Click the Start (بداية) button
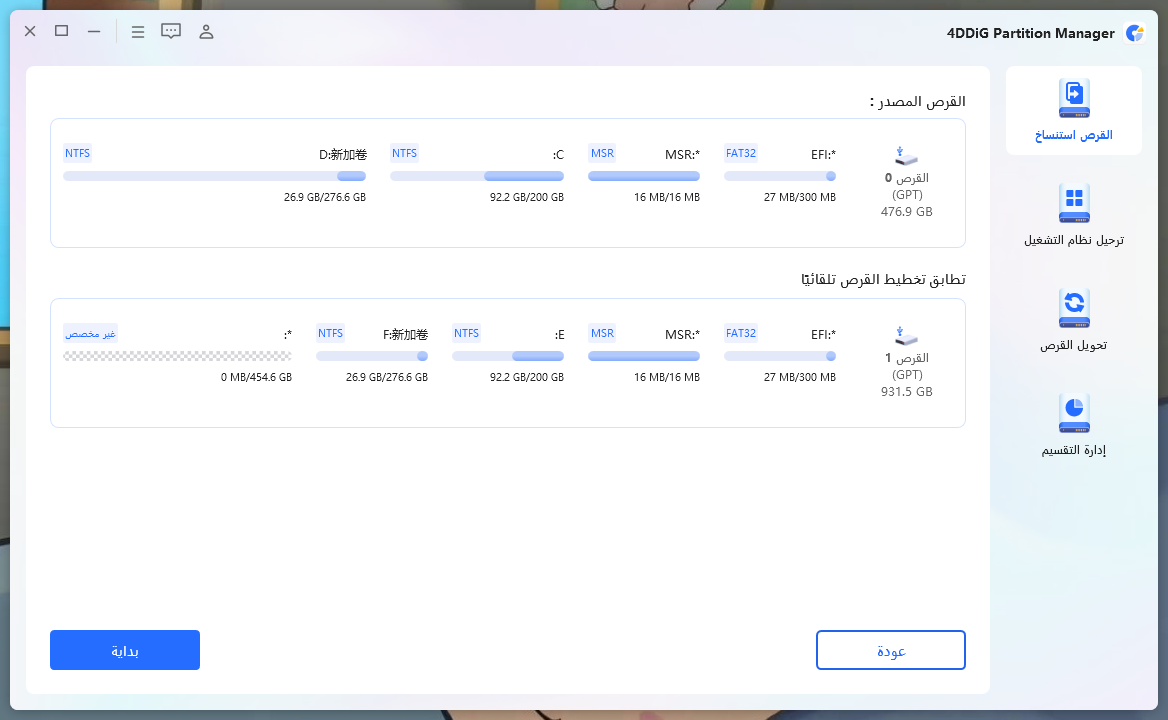This screenshot has width=1168, height=720. tap(125, 650)
